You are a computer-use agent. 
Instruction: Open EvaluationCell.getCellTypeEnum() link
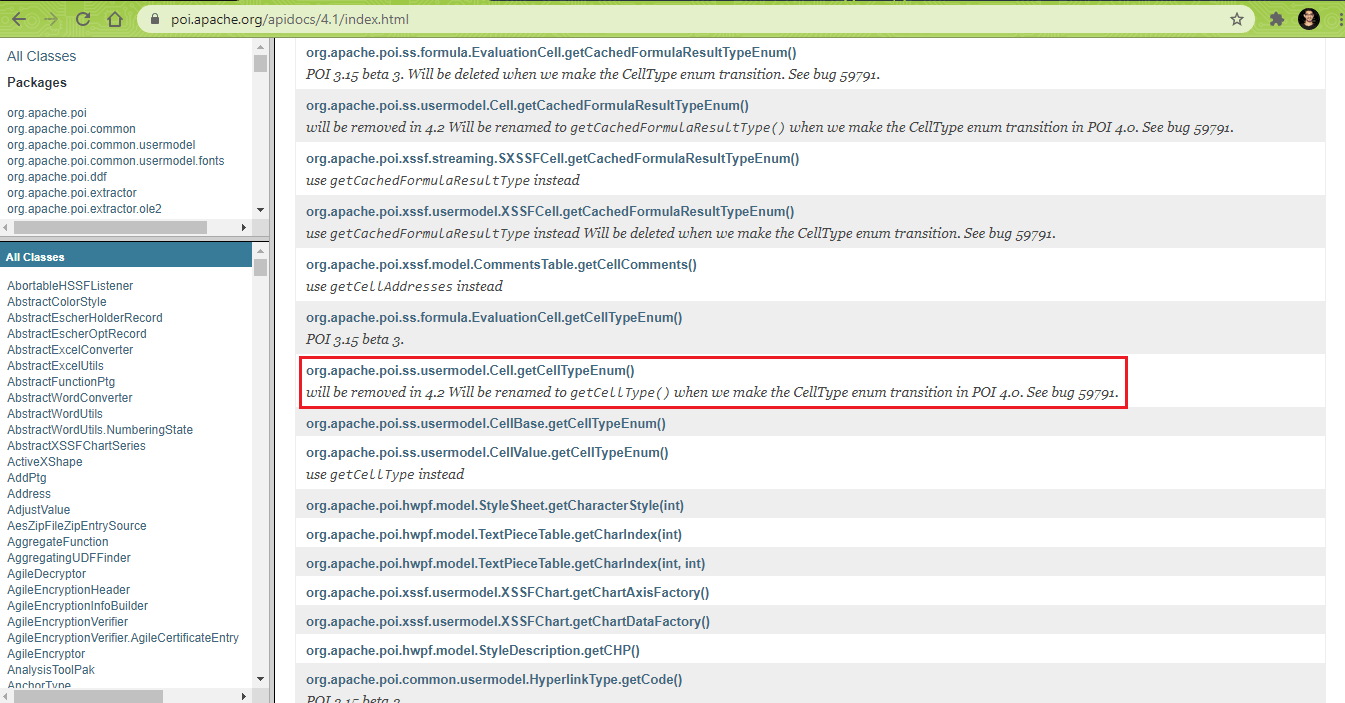[494, 317]
